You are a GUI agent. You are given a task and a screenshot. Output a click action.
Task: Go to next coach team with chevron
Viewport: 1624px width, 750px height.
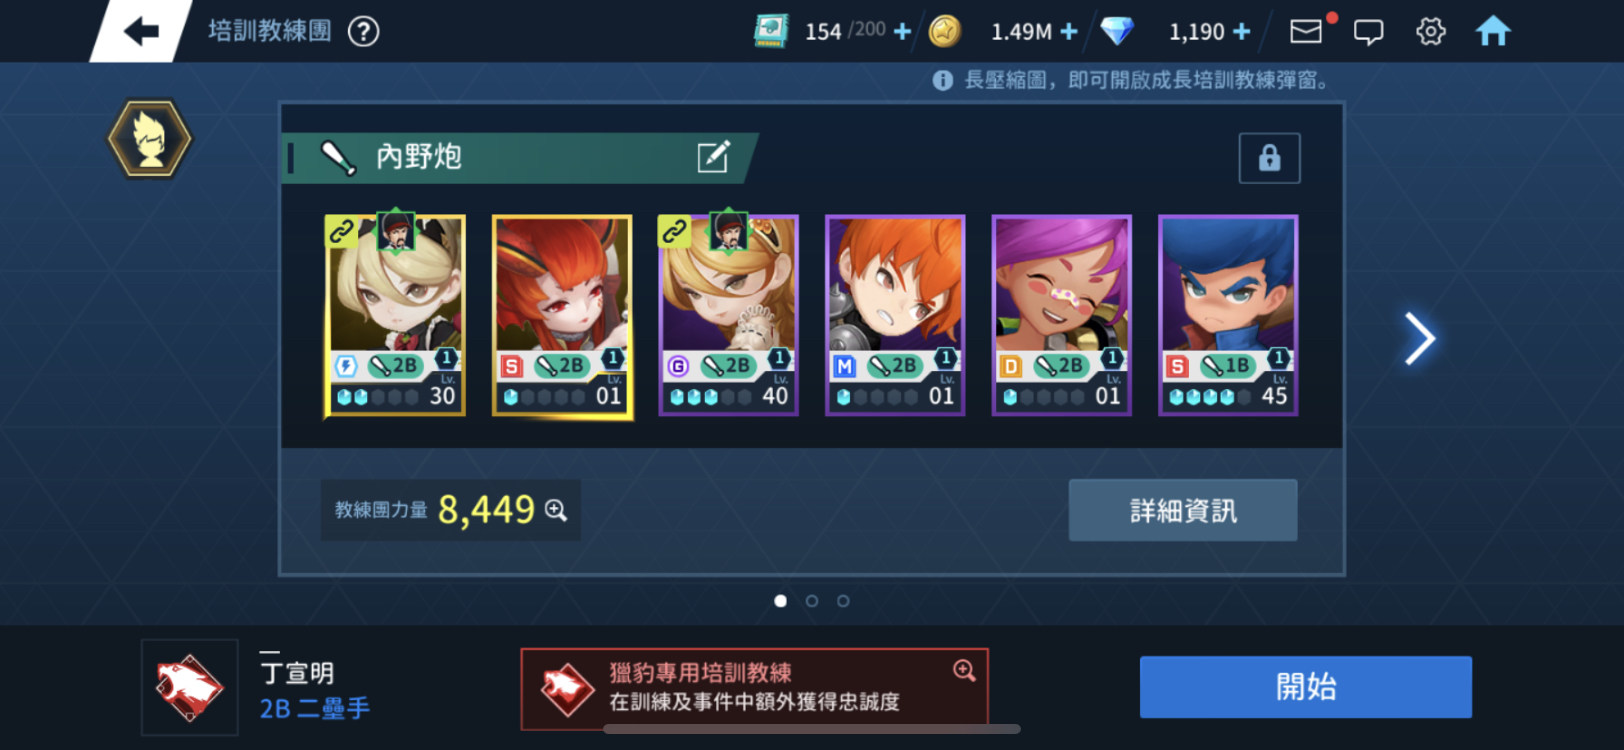click(1419, 338)
